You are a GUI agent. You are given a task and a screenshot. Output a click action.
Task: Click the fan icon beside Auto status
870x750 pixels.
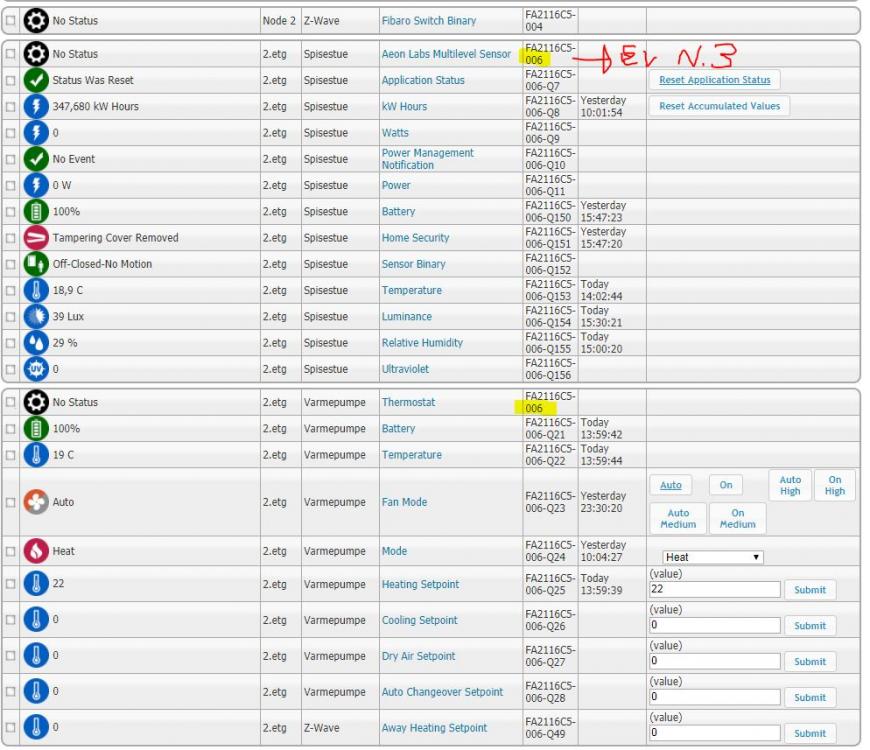click(36, 502)
